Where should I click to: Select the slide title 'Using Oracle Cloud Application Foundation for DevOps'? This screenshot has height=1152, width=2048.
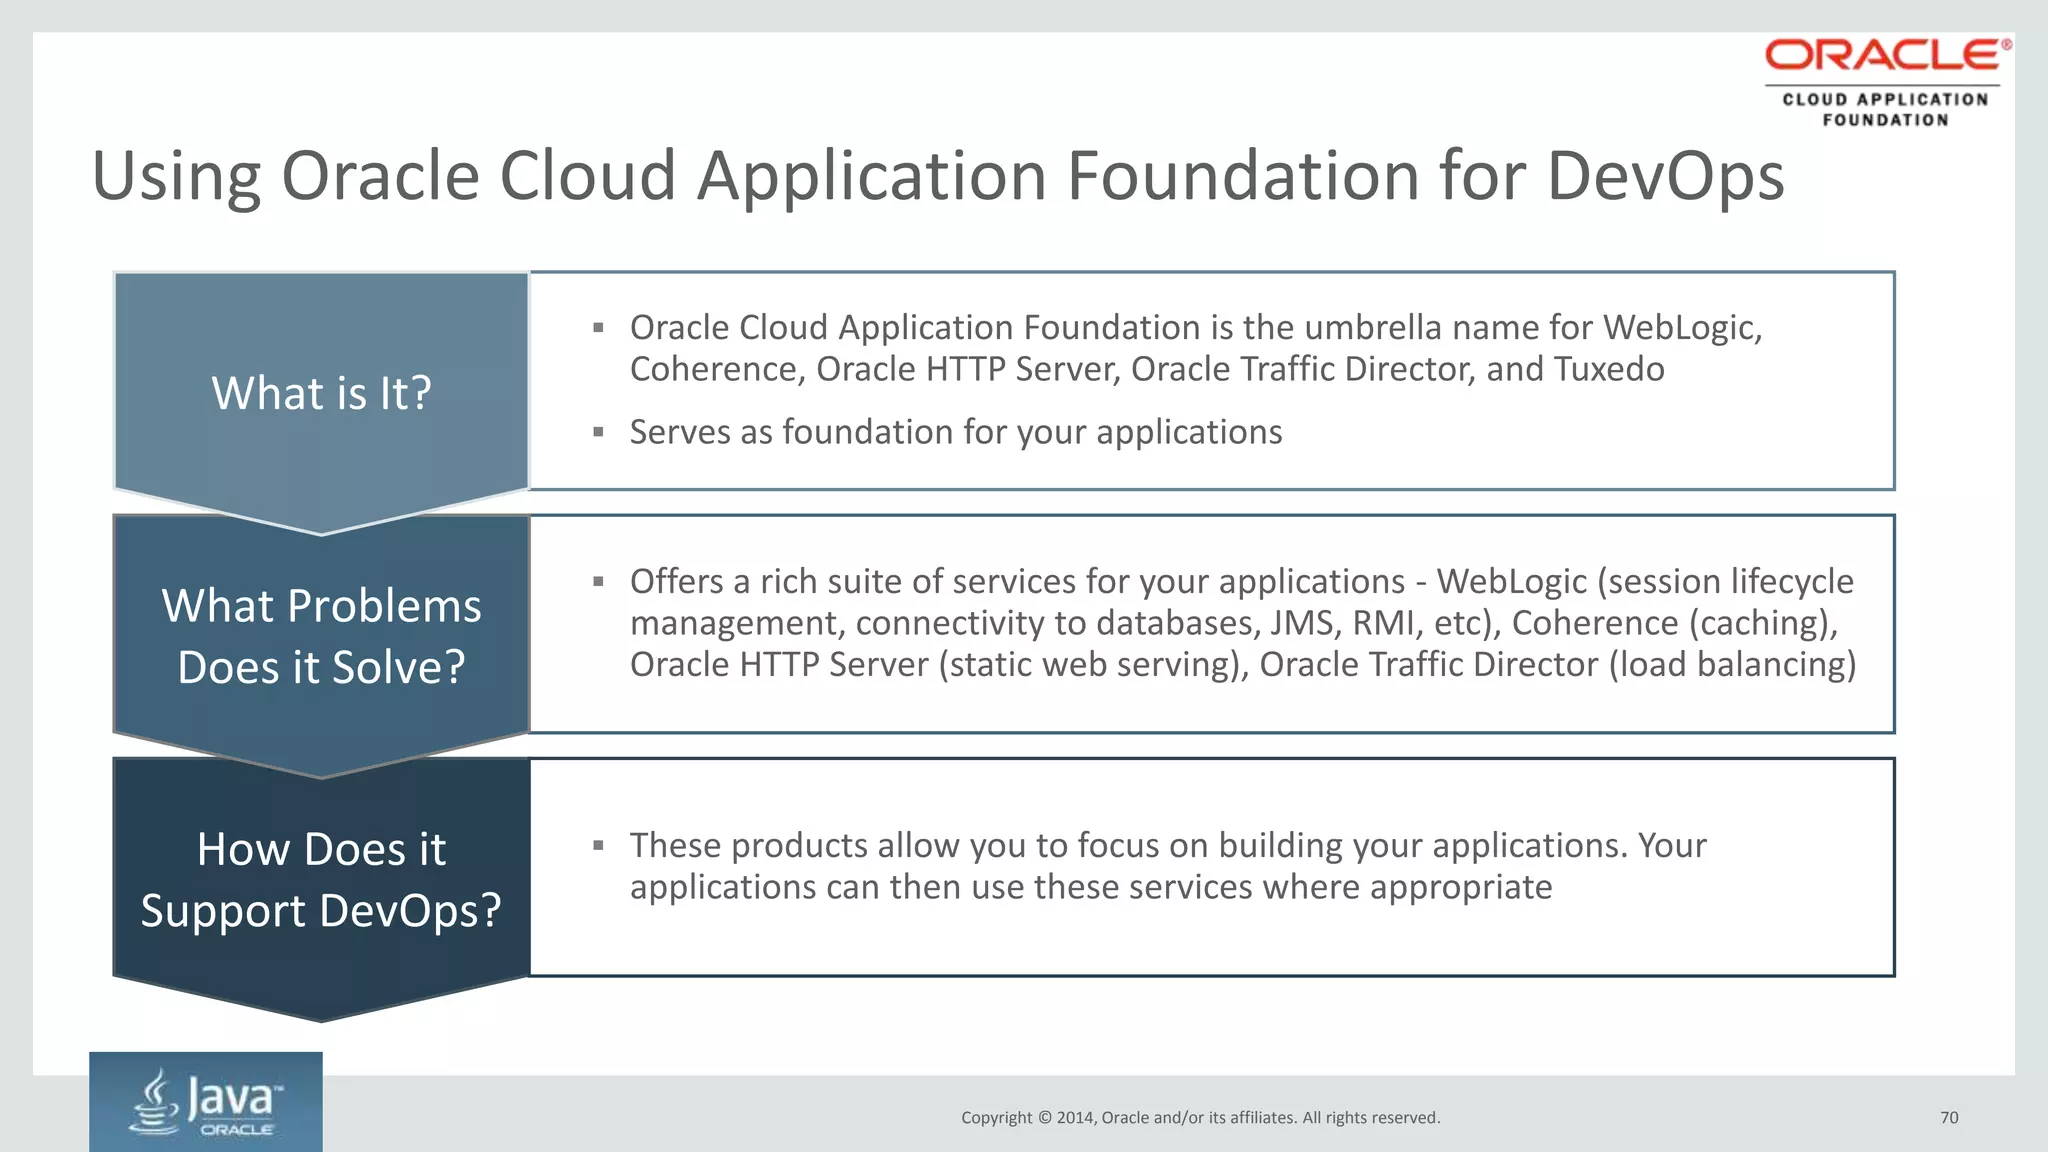(938, 176)
